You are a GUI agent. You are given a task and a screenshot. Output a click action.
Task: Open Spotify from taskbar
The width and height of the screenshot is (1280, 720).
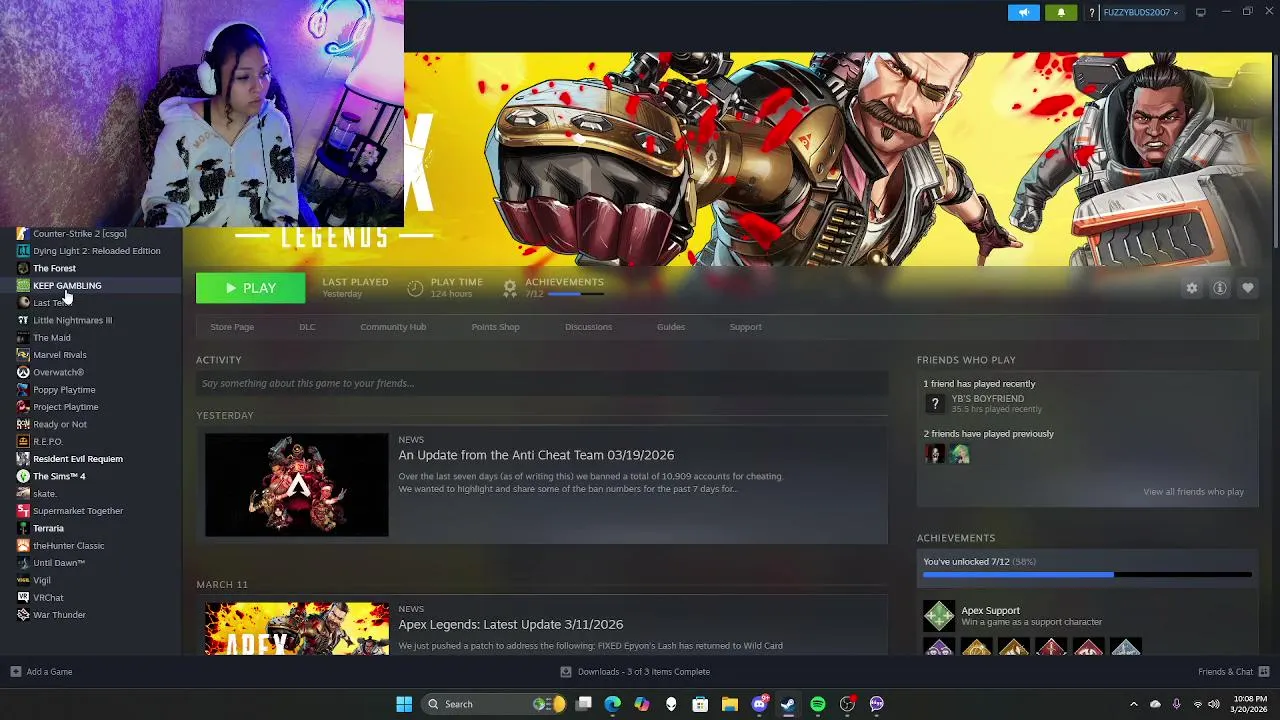point(818,704)
